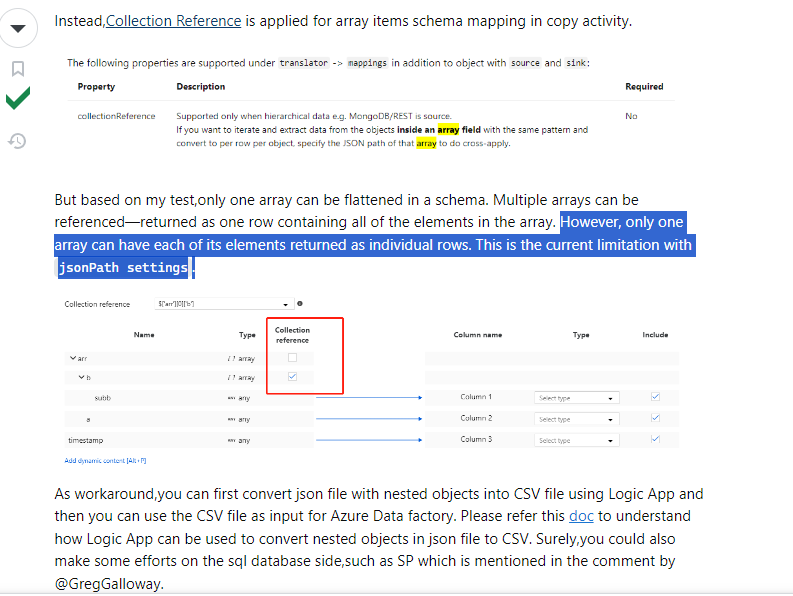Click the Column 3 name cell
The width and height of the screenshot is (793, 596).
[476, 439]
